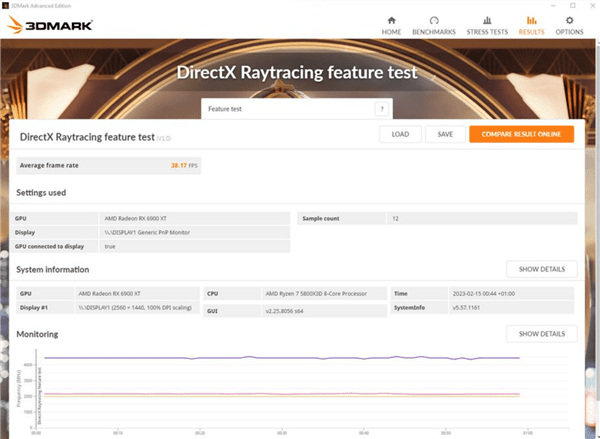Click the OPTIONS menu label
The image size is (600, 439).
pos(569,32)
